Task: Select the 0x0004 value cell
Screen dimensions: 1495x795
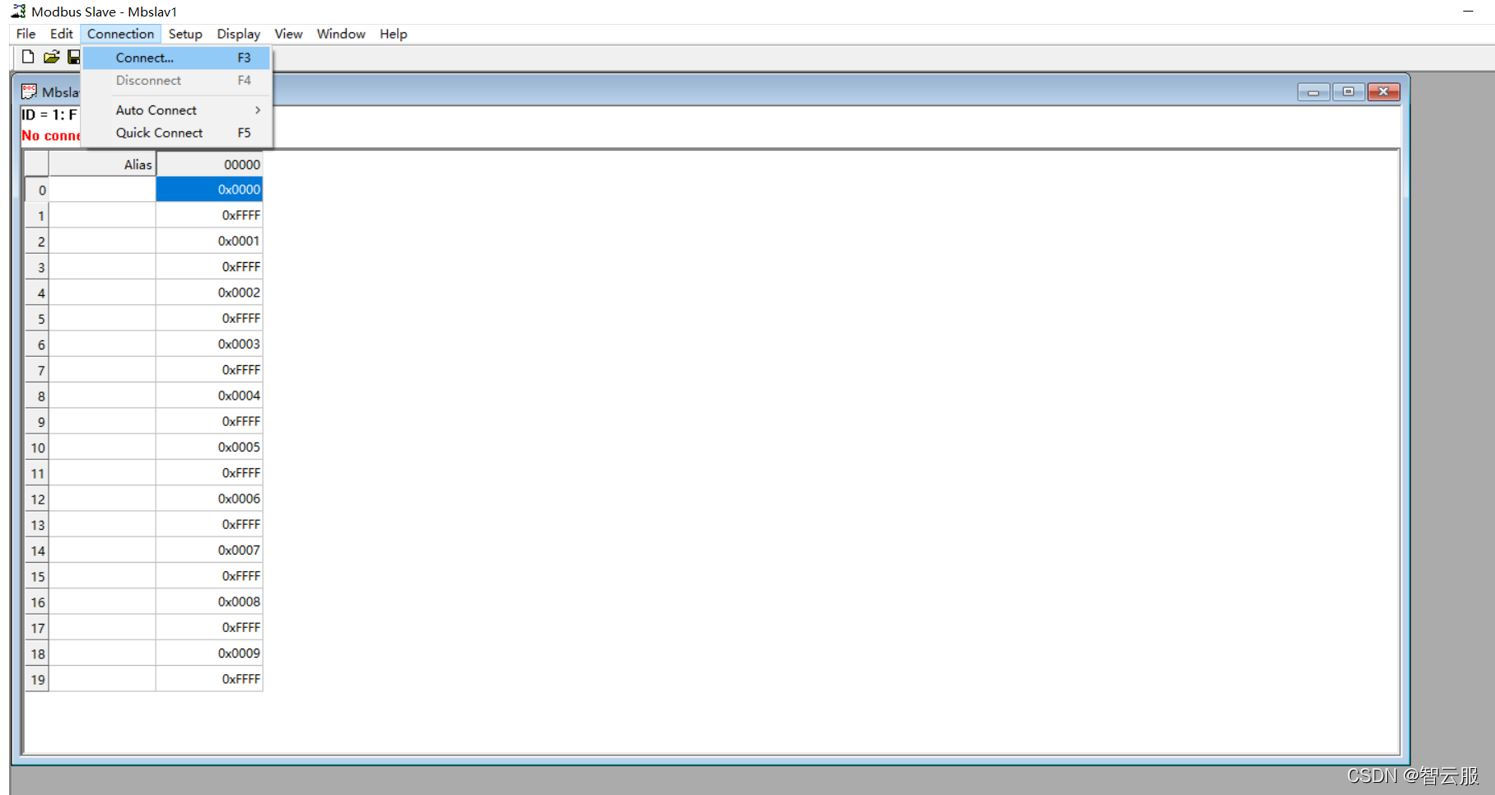Action: tap(209, 396)
